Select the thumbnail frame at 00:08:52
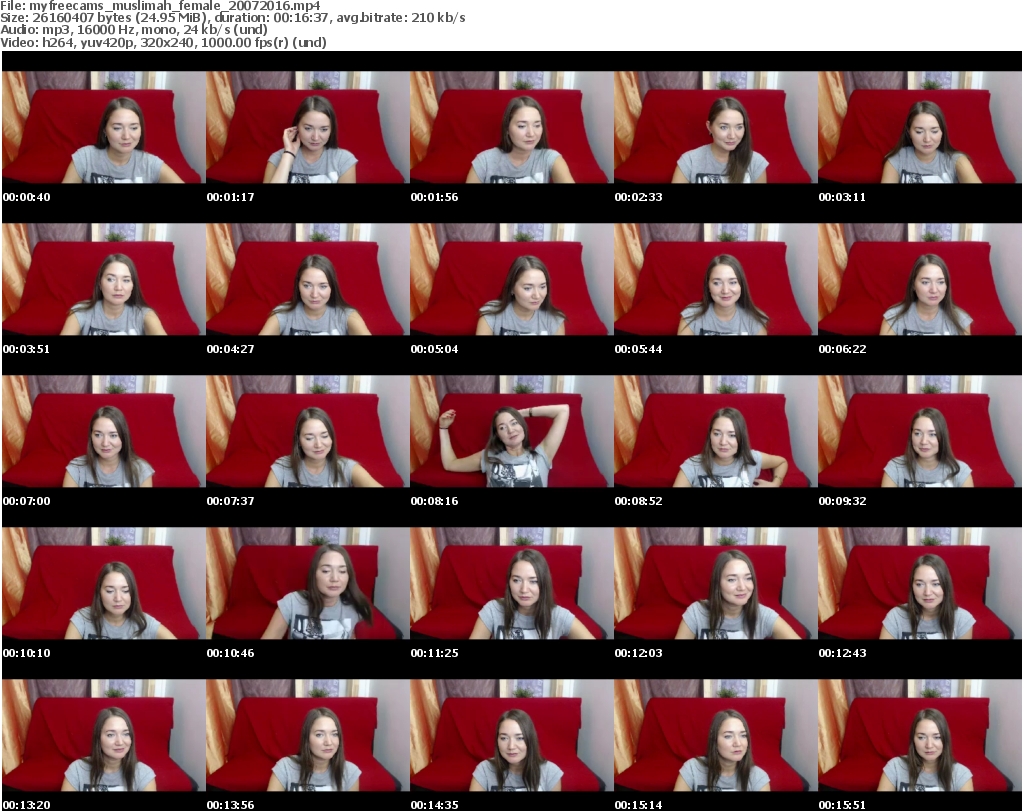Screen dimensions: 1024x811 [716, 432]
